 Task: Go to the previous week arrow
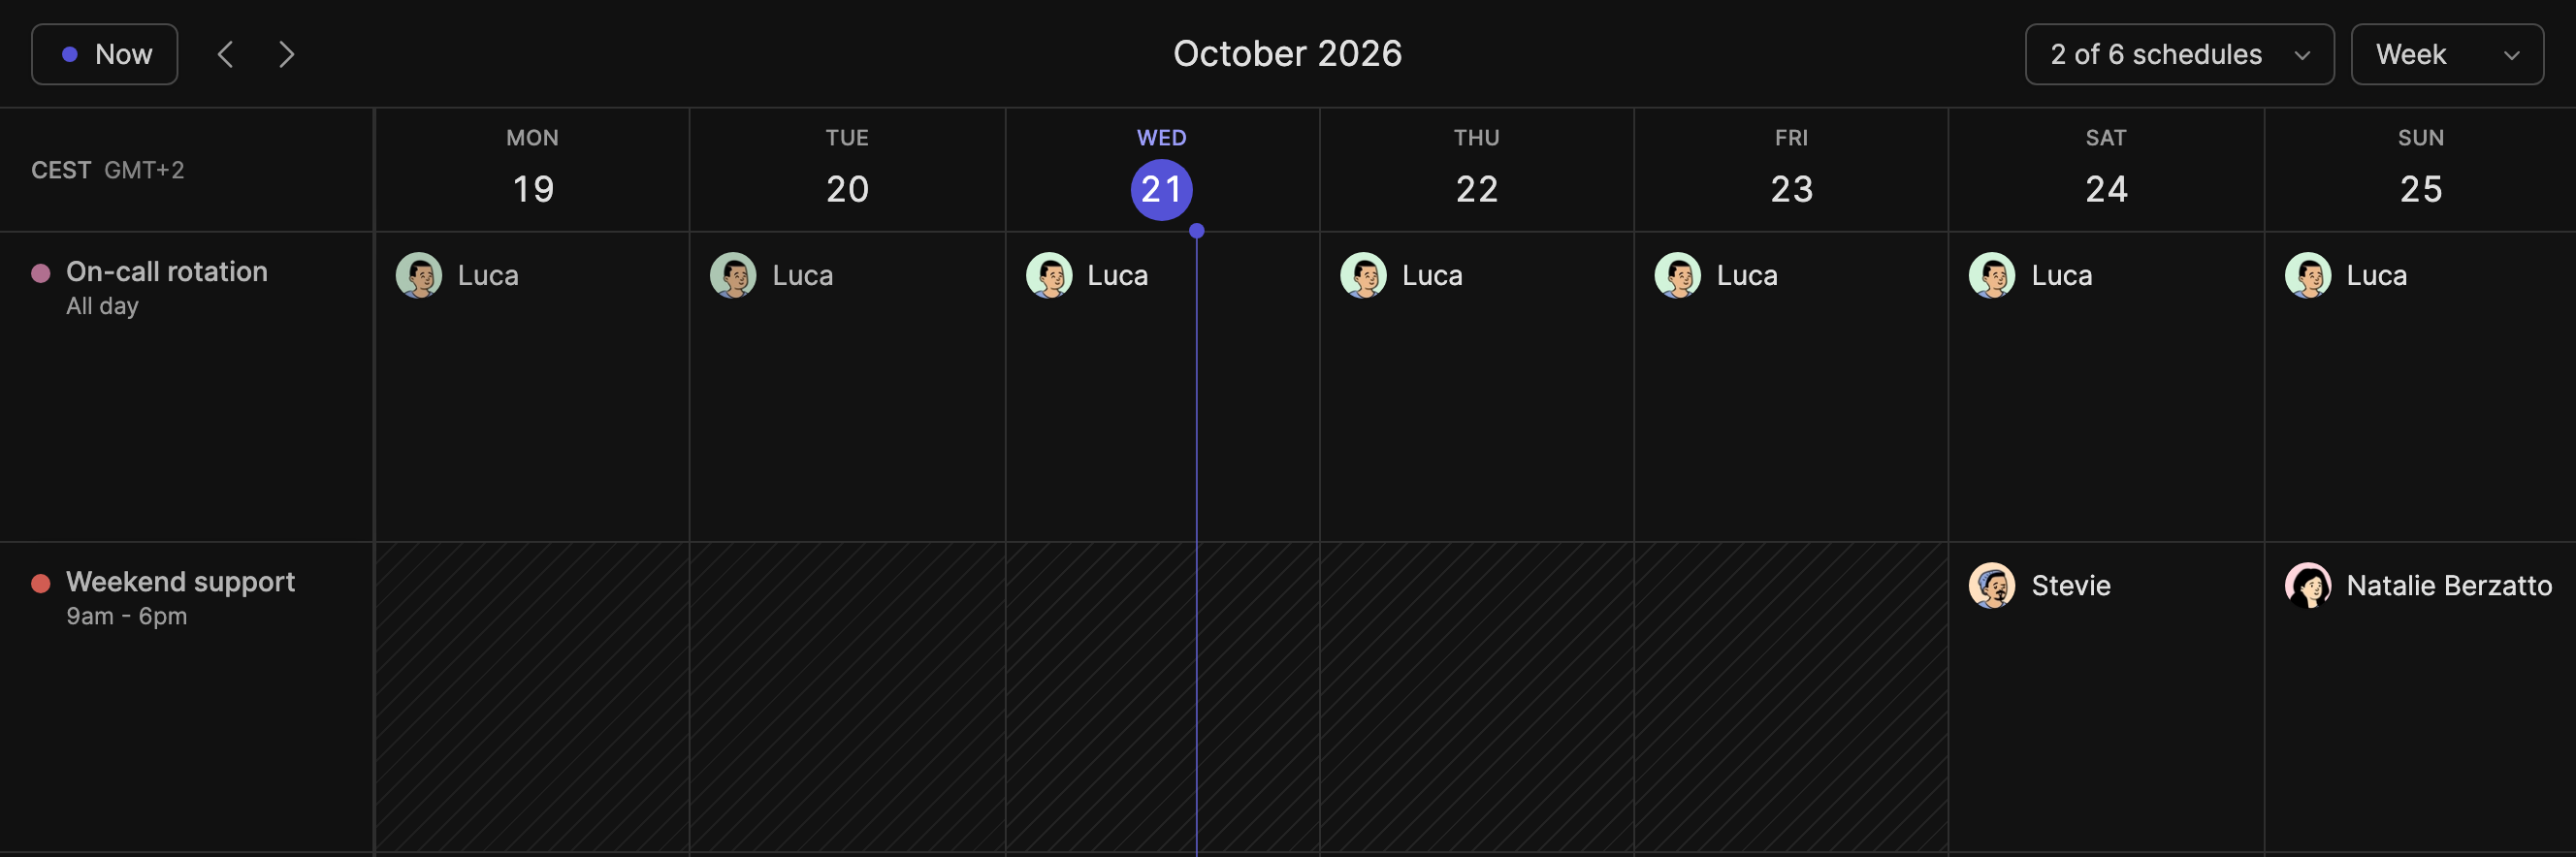click(226, 54)
